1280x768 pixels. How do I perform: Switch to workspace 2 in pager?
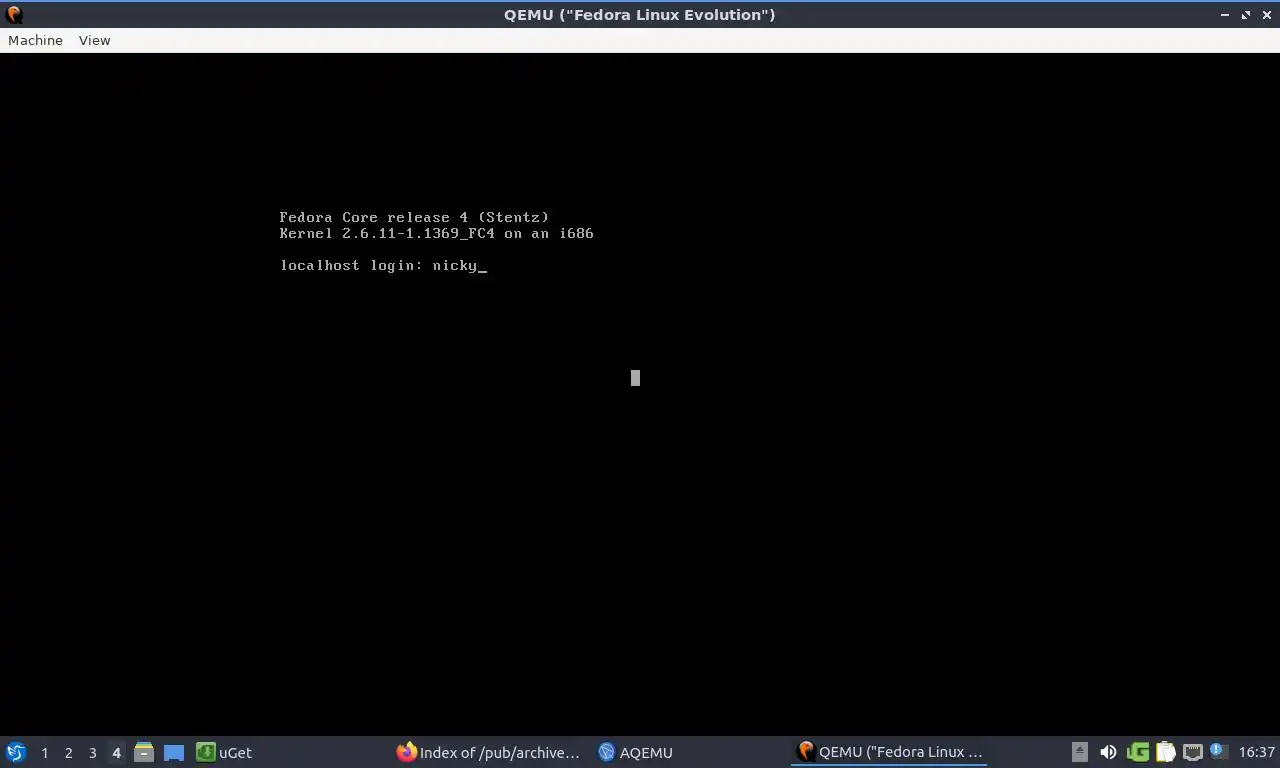tap(68, 752)
